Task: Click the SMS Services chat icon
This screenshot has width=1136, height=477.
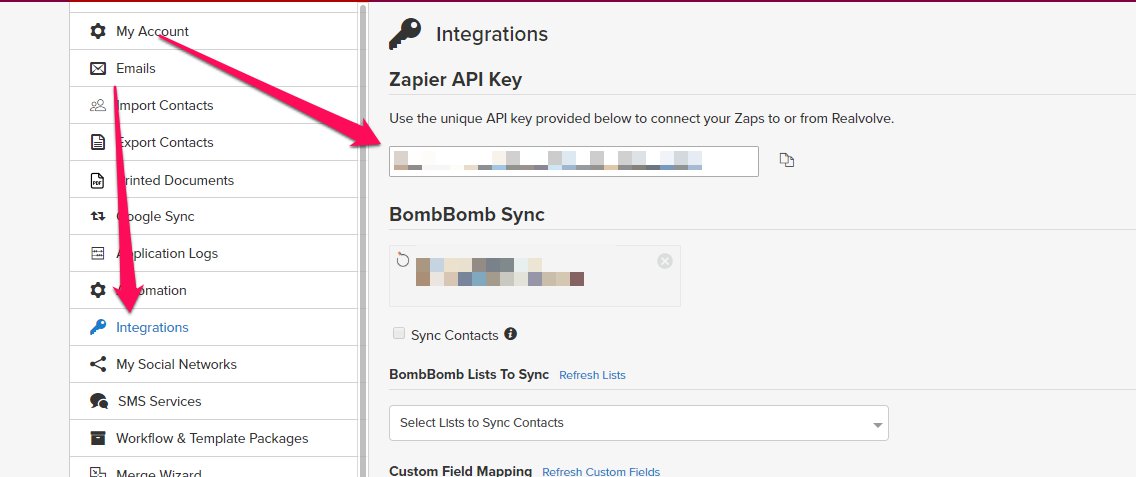Action: click(99, 401)
